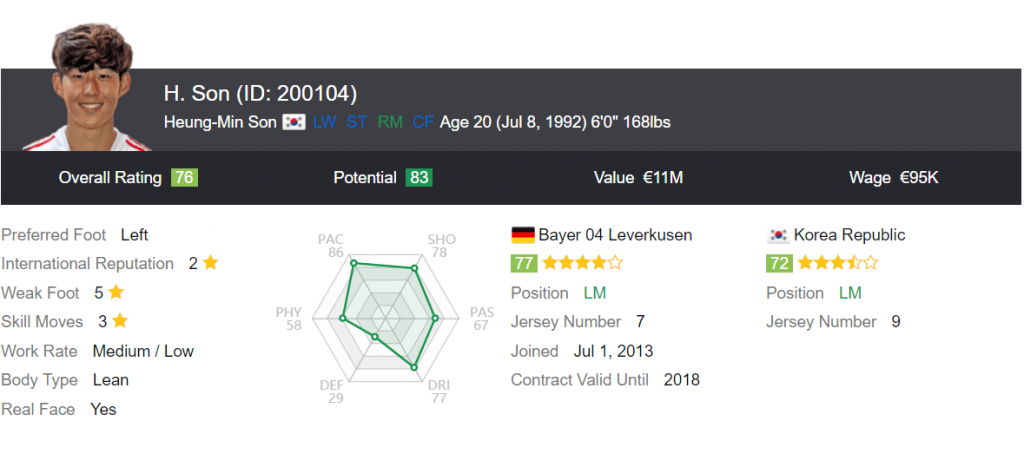Open the LW position link

pos(324,122)
